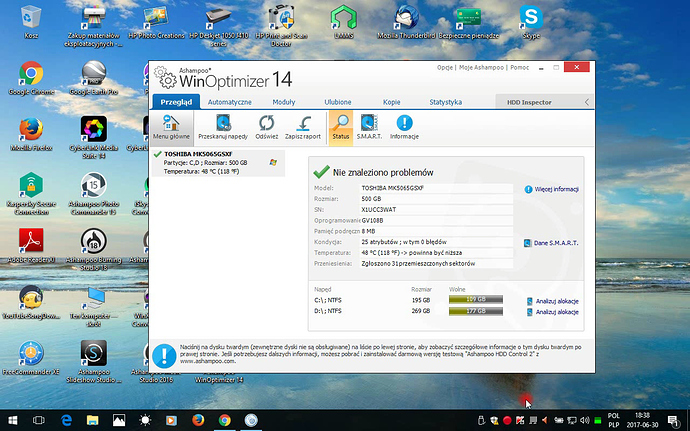Open the Statystyka tab
Screen dimensions: 690x431
coord(446,102)
